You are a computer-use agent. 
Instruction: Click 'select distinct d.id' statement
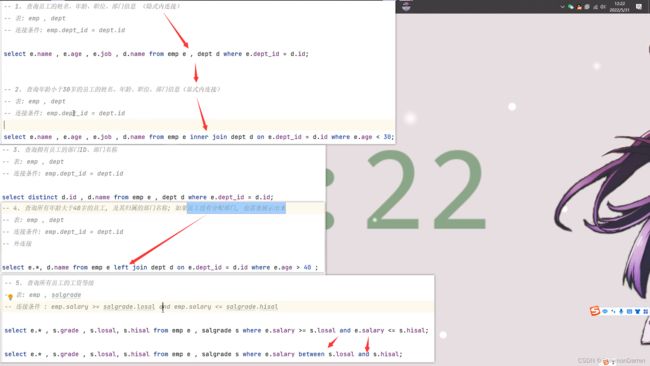138,197
